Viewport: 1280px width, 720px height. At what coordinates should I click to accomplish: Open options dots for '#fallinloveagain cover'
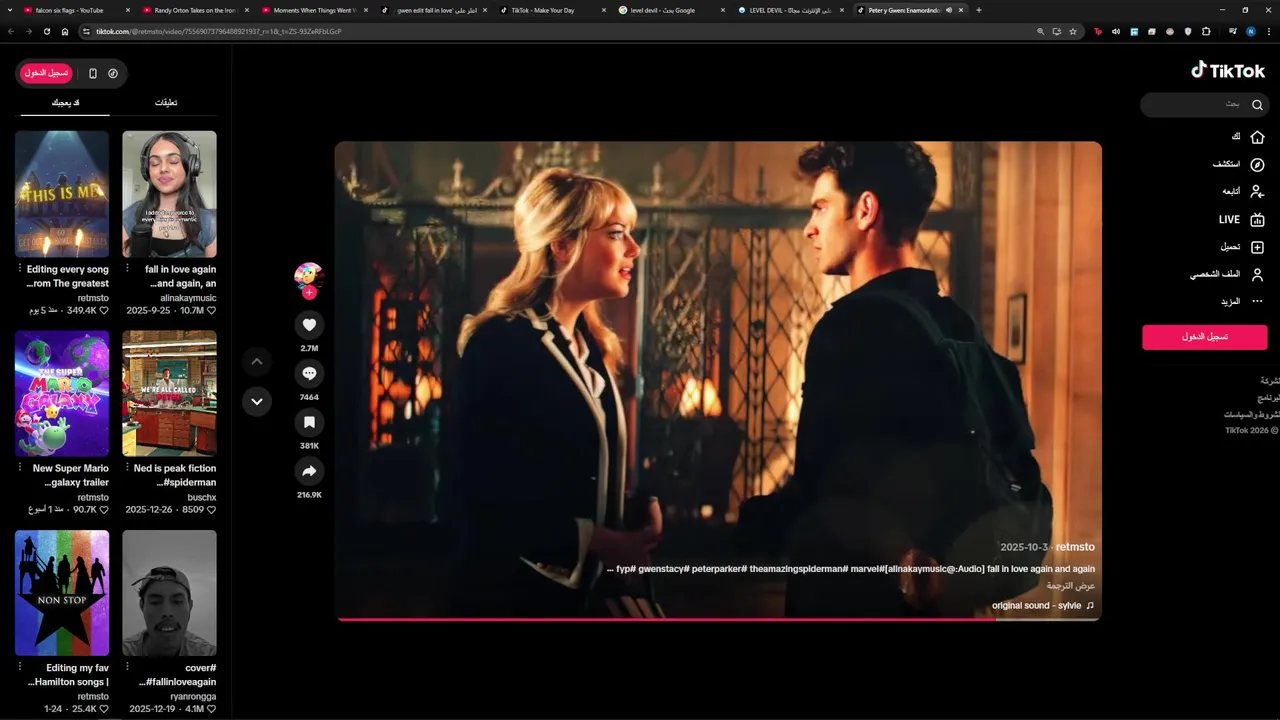(x=127, y=667)
